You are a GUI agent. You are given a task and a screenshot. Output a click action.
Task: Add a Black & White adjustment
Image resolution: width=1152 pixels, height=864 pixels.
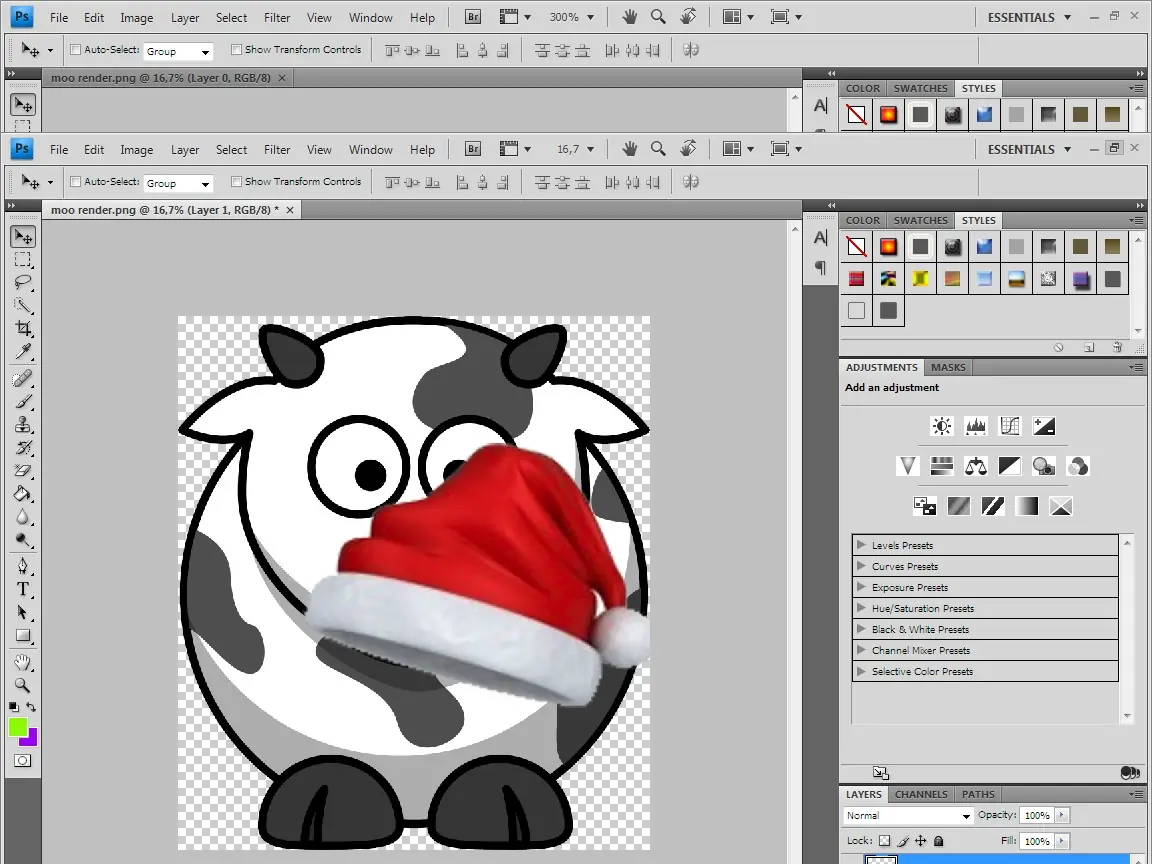tap(1010, 466)
